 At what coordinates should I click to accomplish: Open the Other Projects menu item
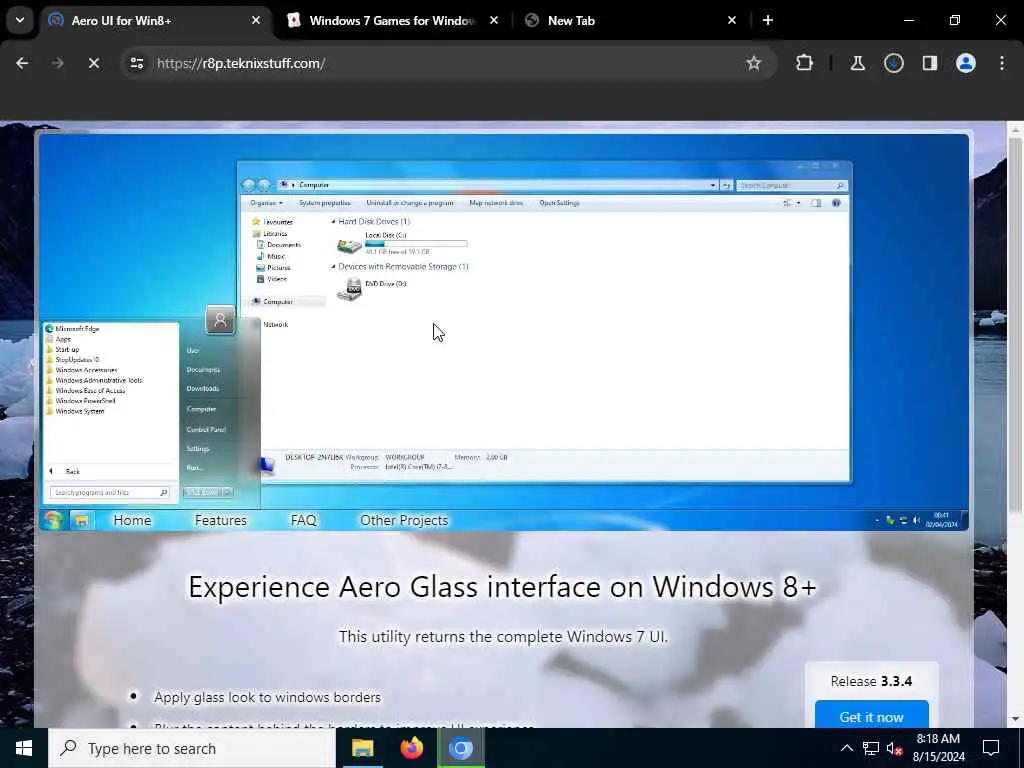coord(404,520)
